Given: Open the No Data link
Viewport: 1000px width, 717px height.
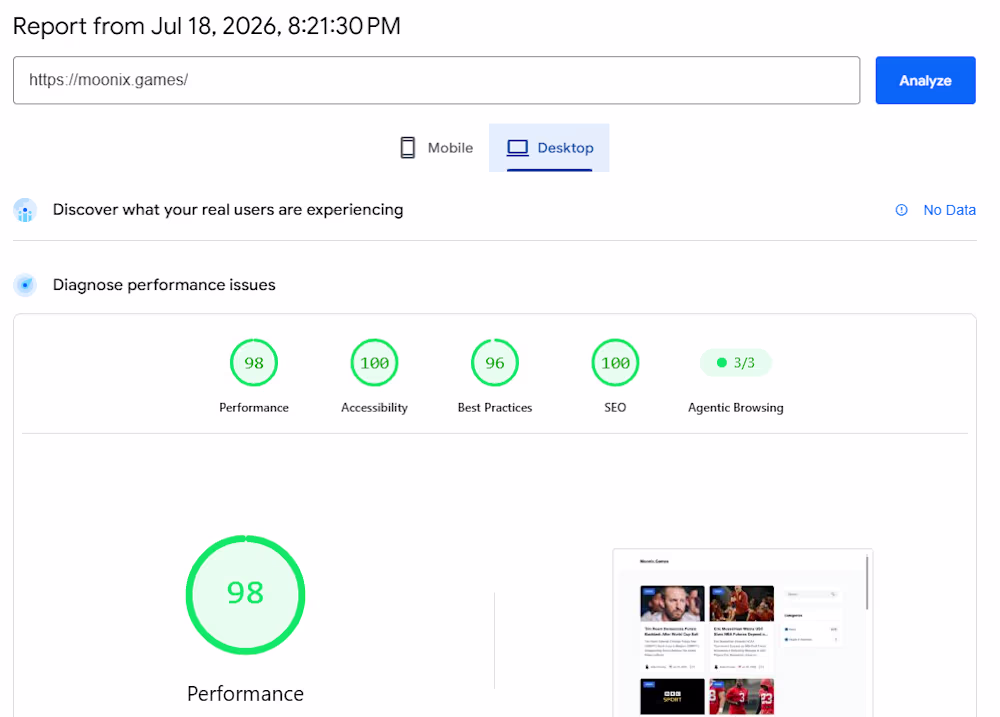Looking at the screenshot, I should click(x=949, y=210).
